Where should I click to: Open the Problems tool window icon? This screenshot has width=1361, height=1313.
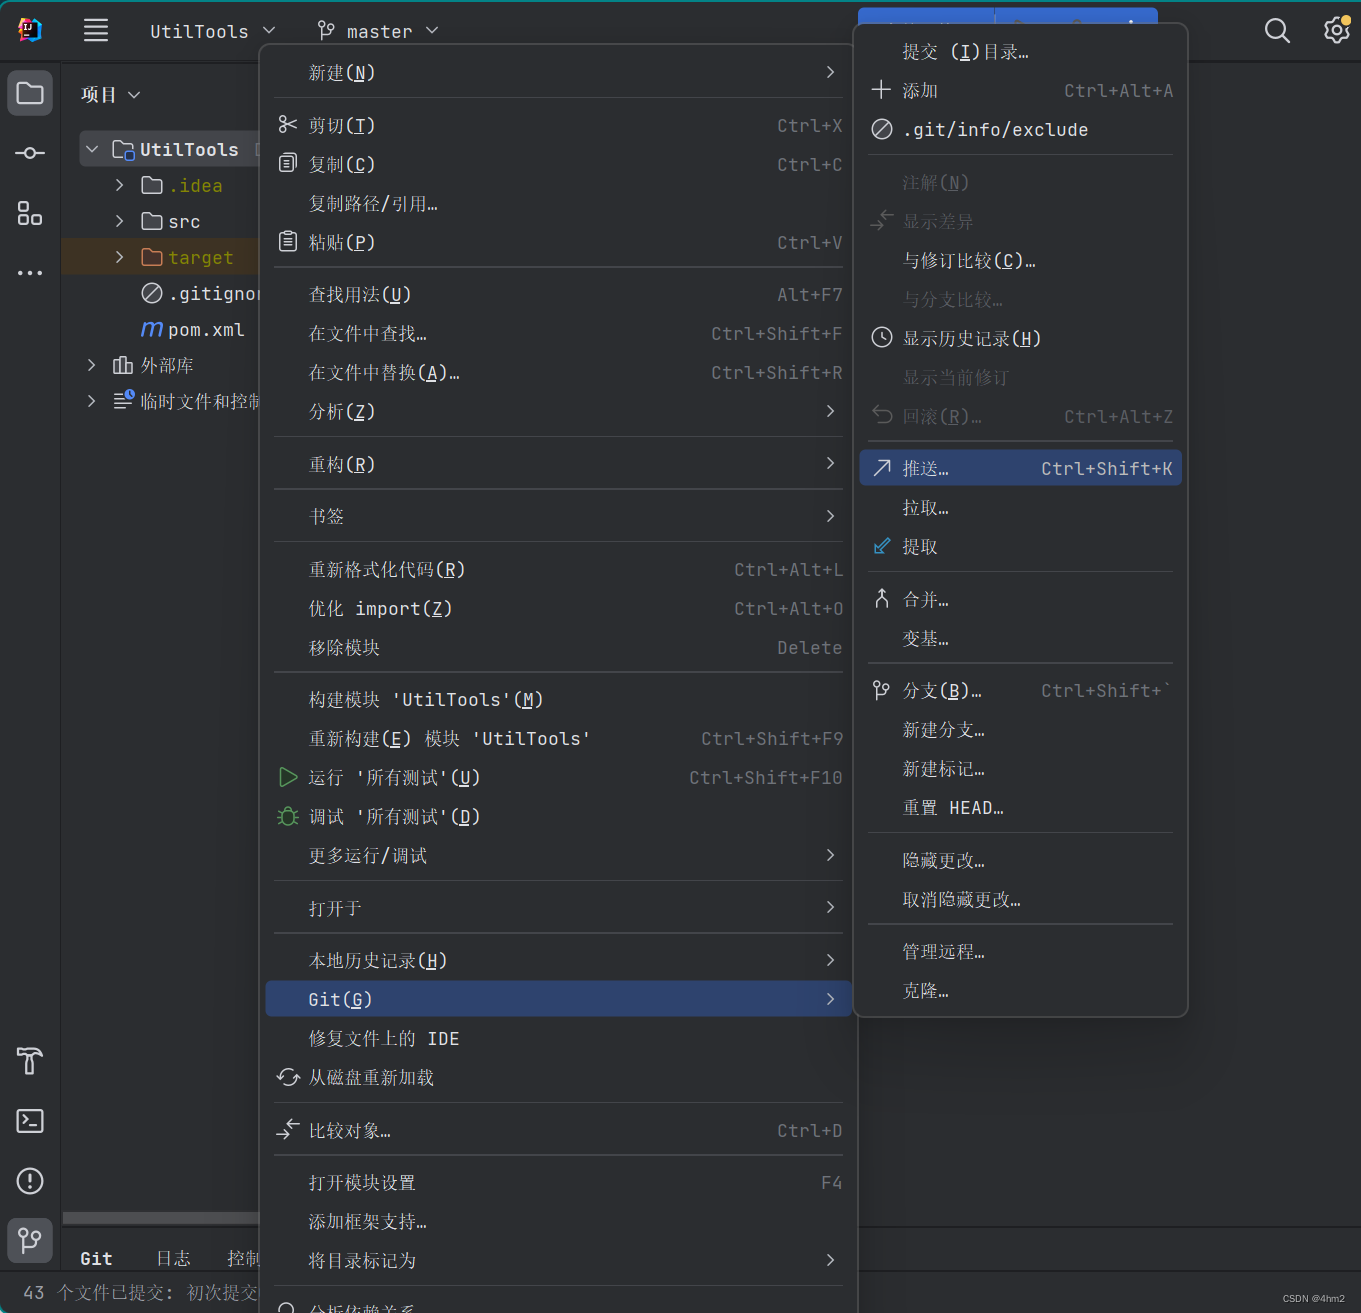pos(30,1181)
